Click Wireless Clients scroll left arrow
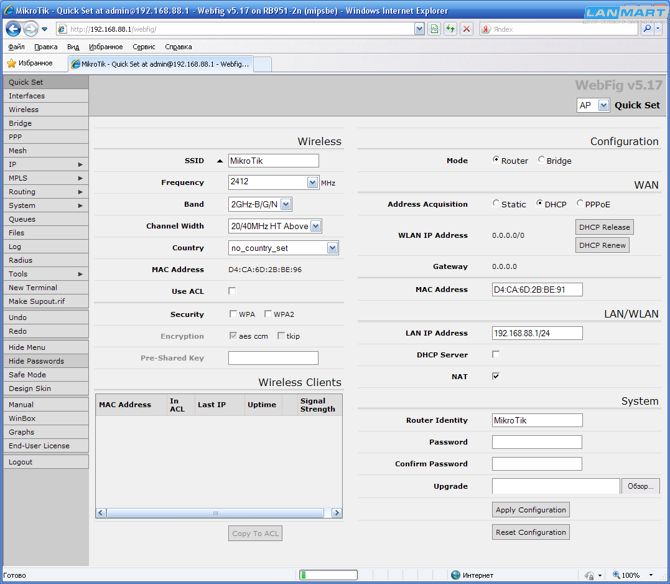Screen dimensions: 670x584 point(101,513)
